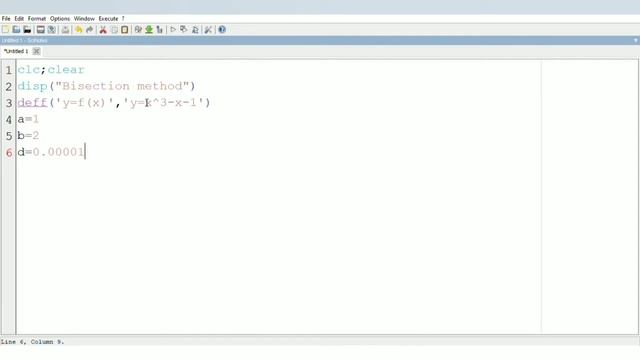Image resolution: width=640 pixels, height=360 pixels.
Task: Close the Untitled 1 tab
Action: (x=36, y=51)
